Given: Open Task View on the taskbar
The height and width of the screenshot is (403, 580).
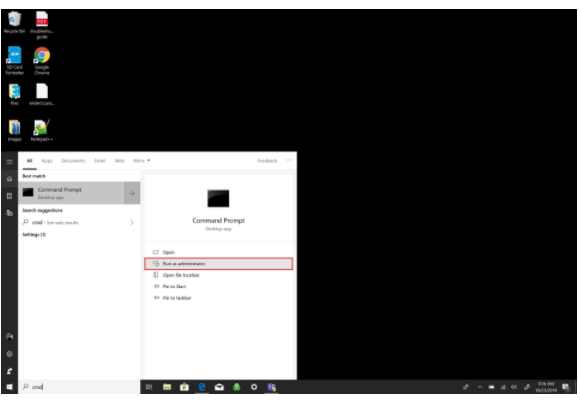Looking at the screenshot, I should (x=149, y=387).
